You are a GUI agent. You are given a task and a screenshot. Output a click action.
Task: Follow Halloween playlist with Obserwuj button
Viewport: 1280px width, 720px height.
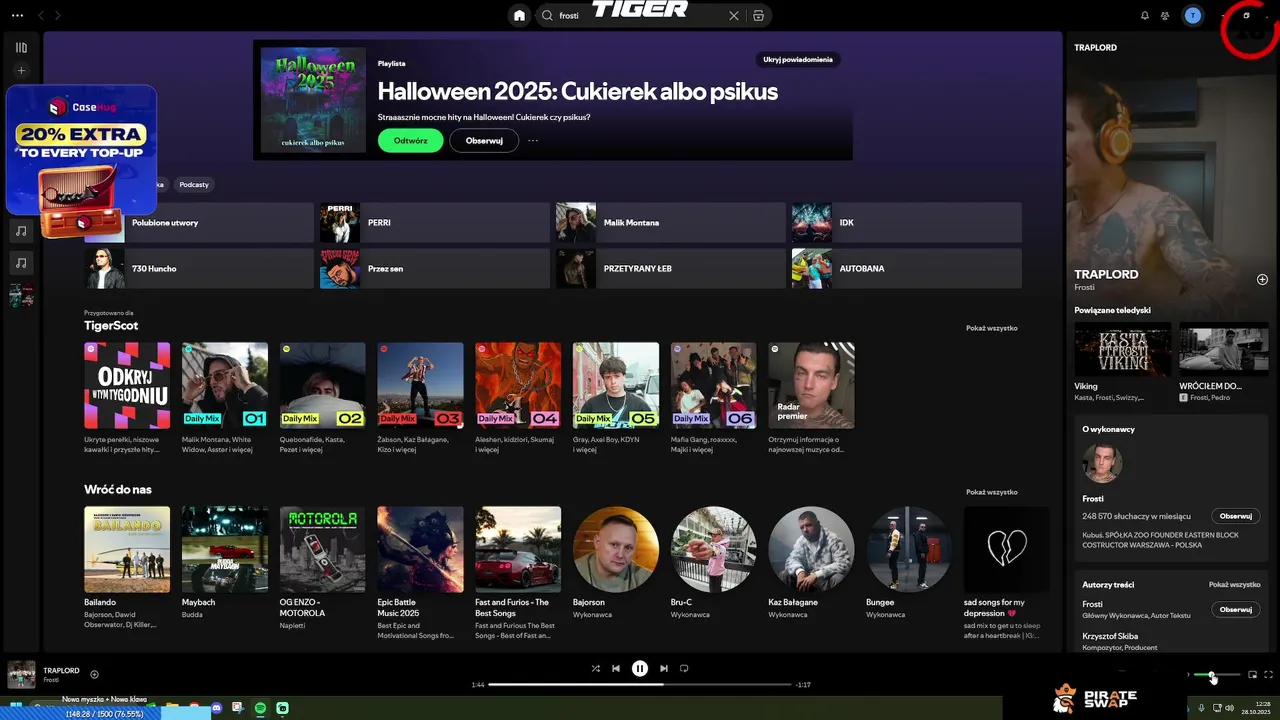coord(484,141)
